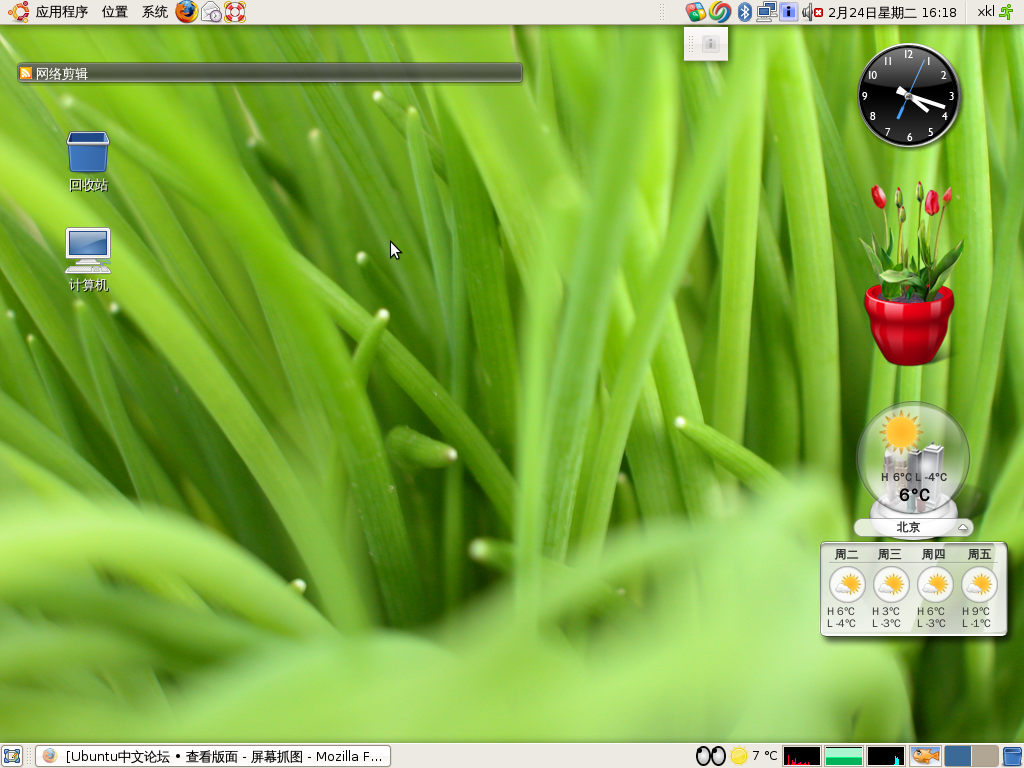Viewport: 1024px width, 768px height.
Task: Open the calendar from date 2月24日星期二 16:18
Action: (892, 12)
